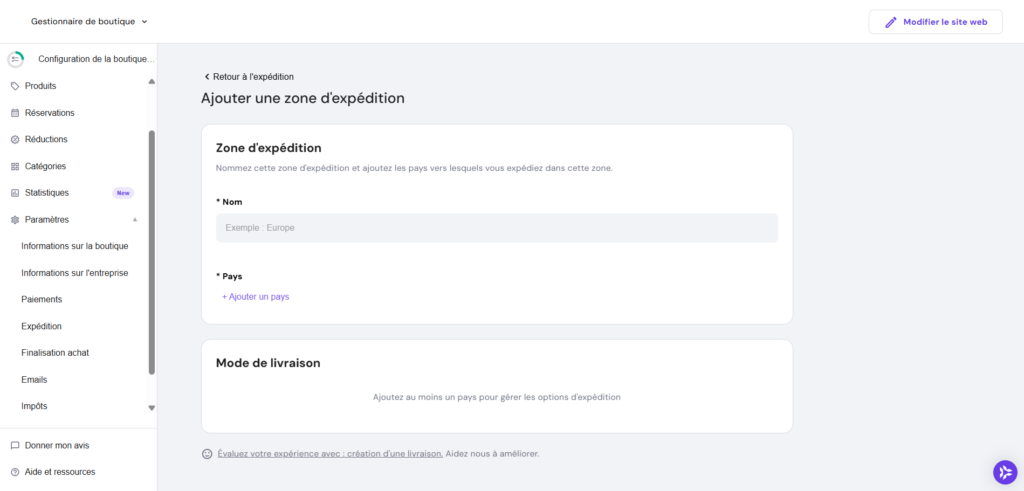
Task: Go to Informations sur la boutique
Action: pyautogui.click(x=74, y=246)
